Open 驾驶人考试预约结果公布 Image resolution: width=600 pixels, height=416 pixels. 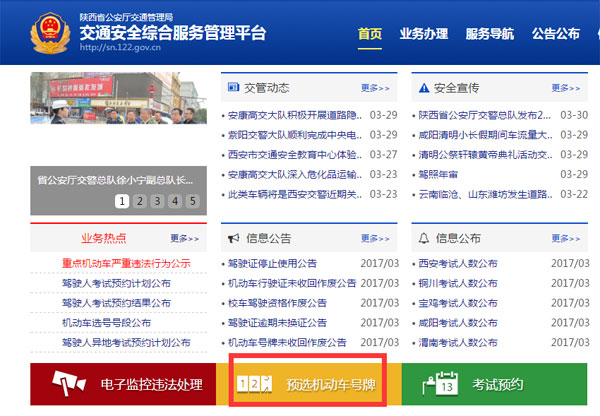[116, 303]
